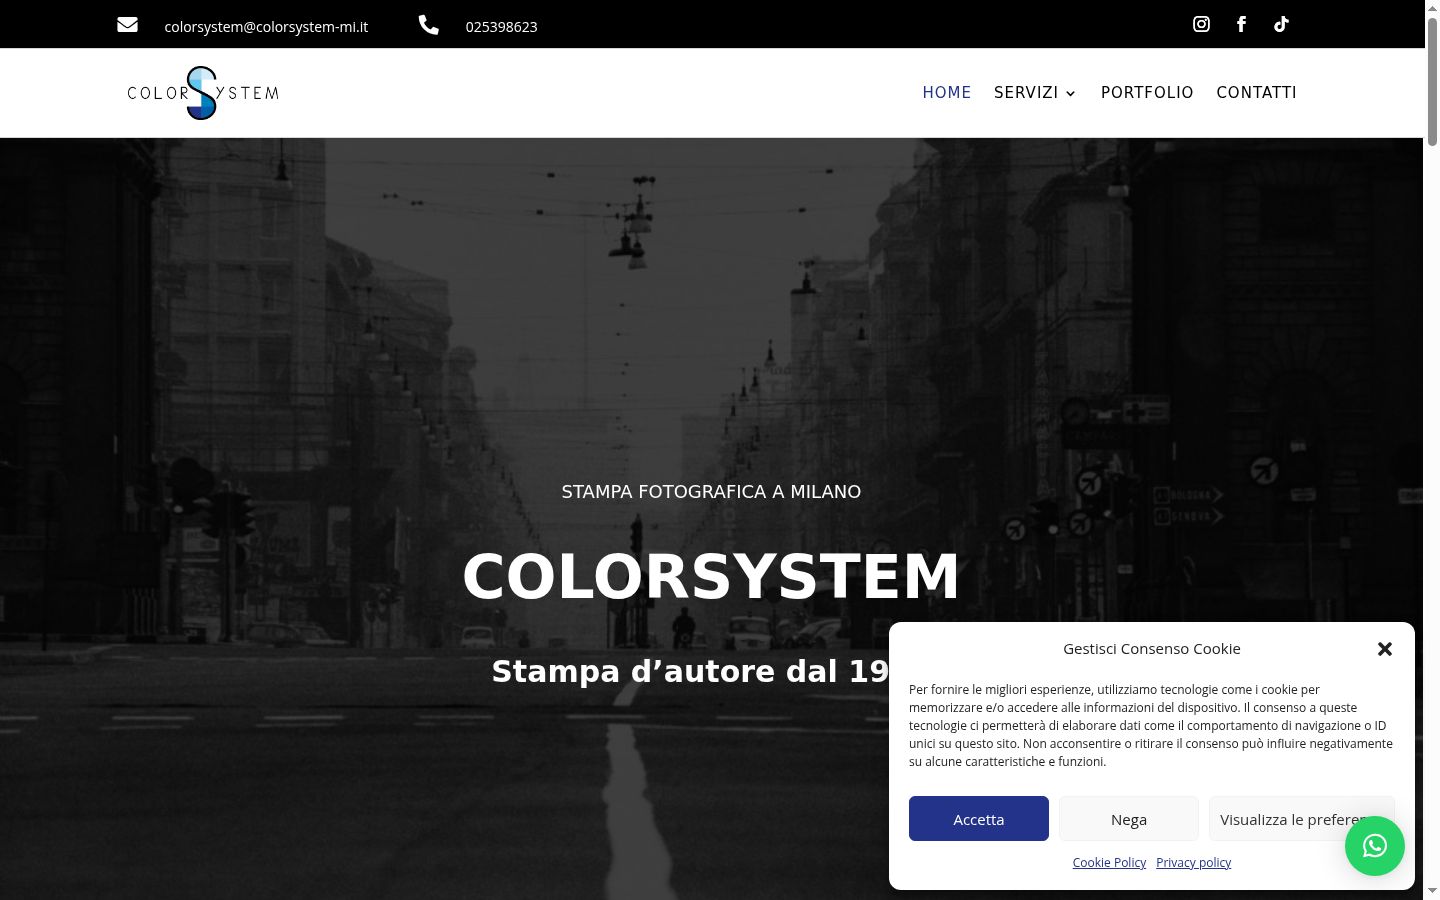Screen dimensions: 1440x900
Task: Click the COLORSYSTEM hero heading
Action: pyautogui.click(x=711, y=576)
